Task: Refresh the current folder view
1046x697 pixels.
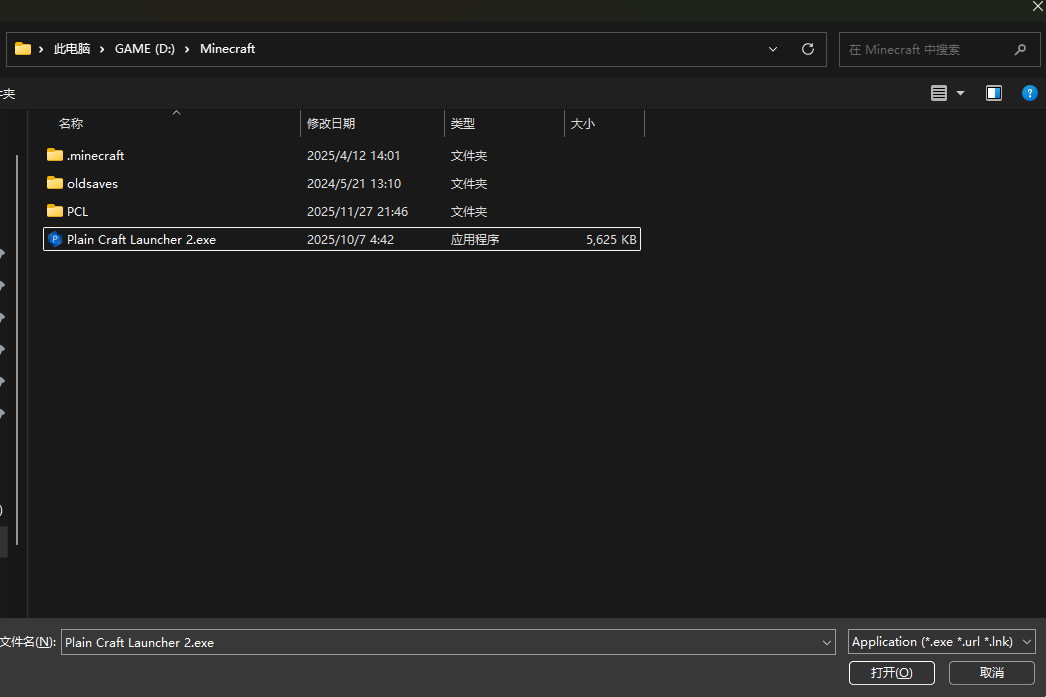Action: tap(807, 48)
